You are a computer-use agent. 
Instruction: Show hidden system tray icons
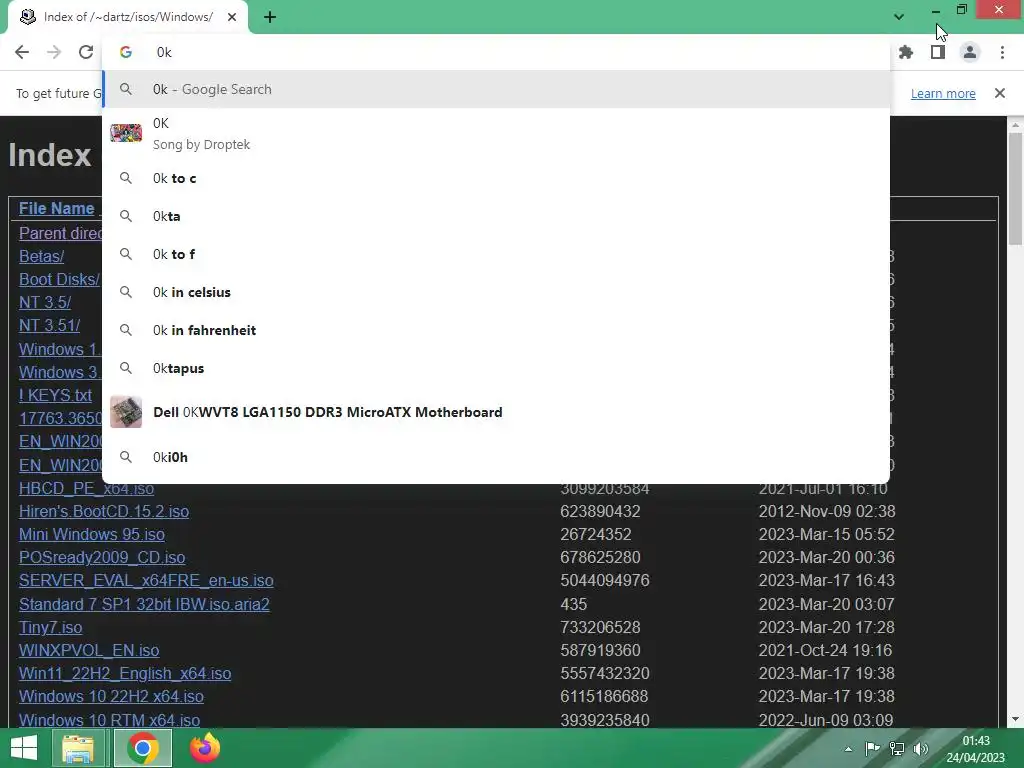(848, 749)
